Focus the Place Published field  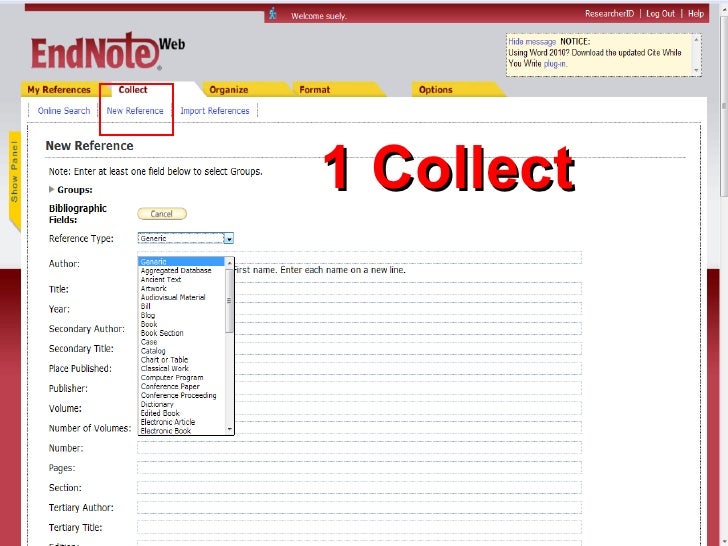359,369
